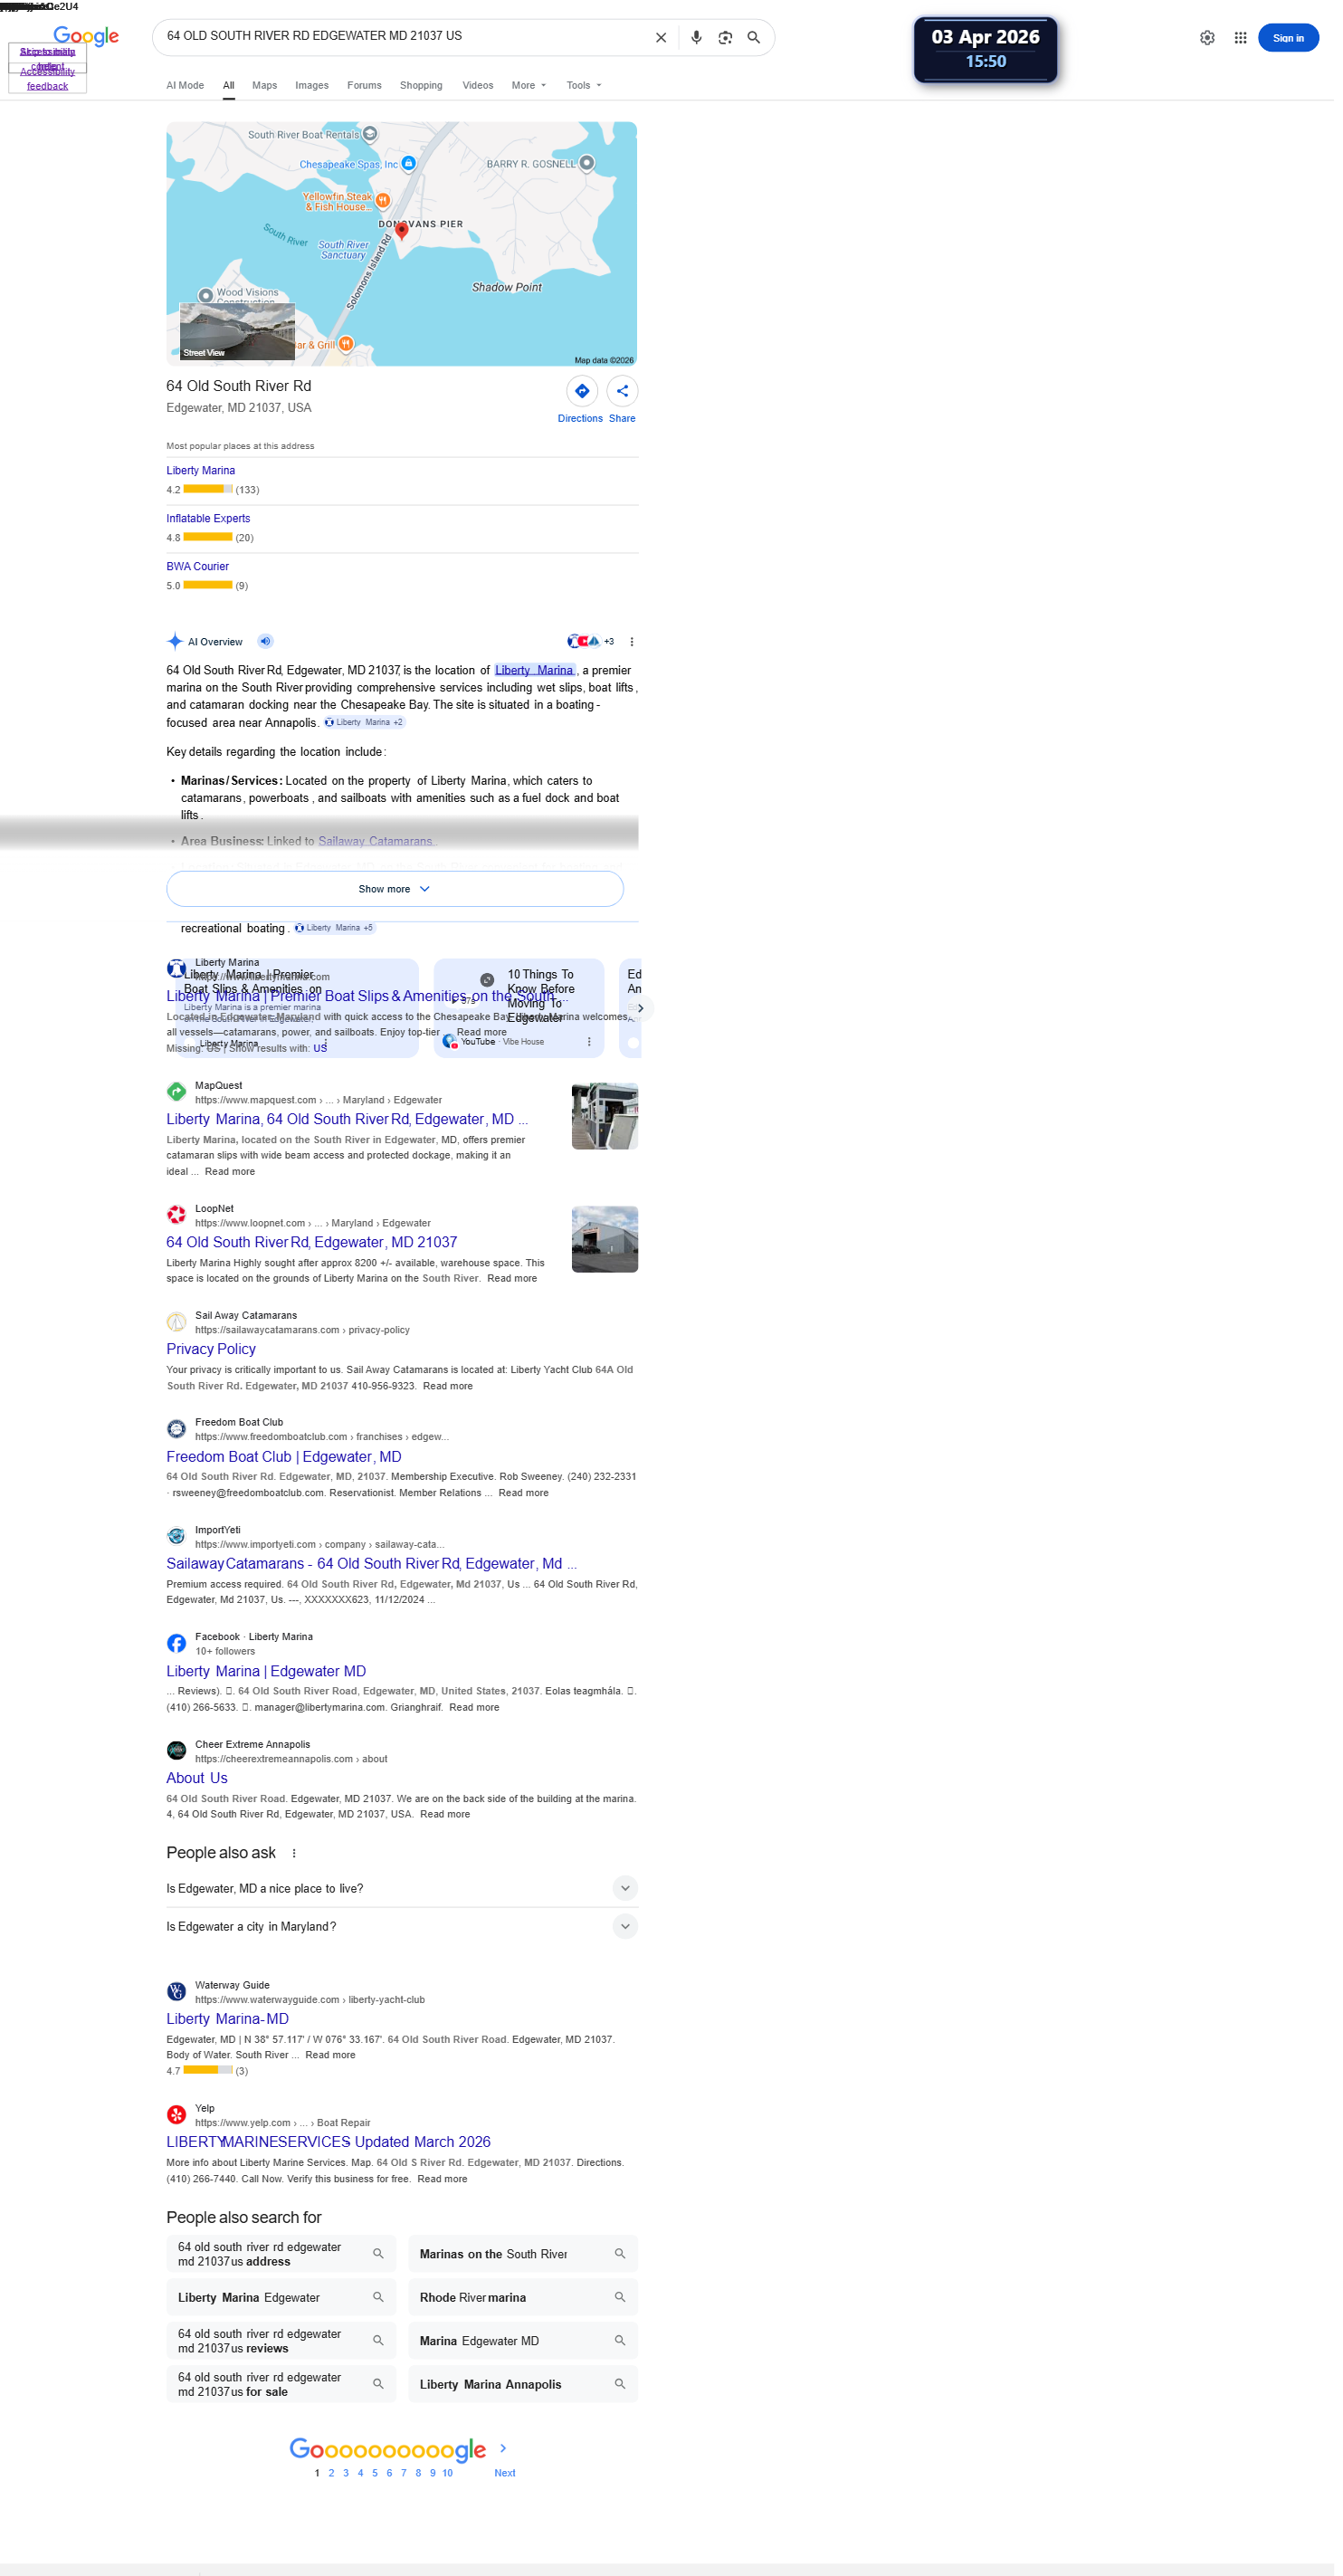Image resolution: width=1343 pixels, height=2576 pixels.
Task: Open the LoopNet 64 Old South River Rd result
Action: [312, 1243]
